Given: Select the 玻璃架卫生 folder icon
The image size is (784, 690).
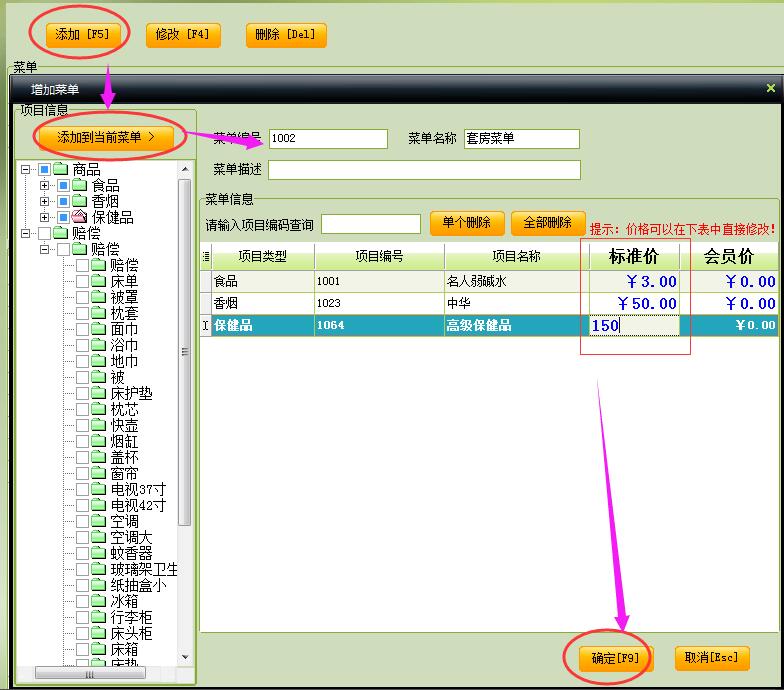Looking at the screenshot, I should click(98, 569).
